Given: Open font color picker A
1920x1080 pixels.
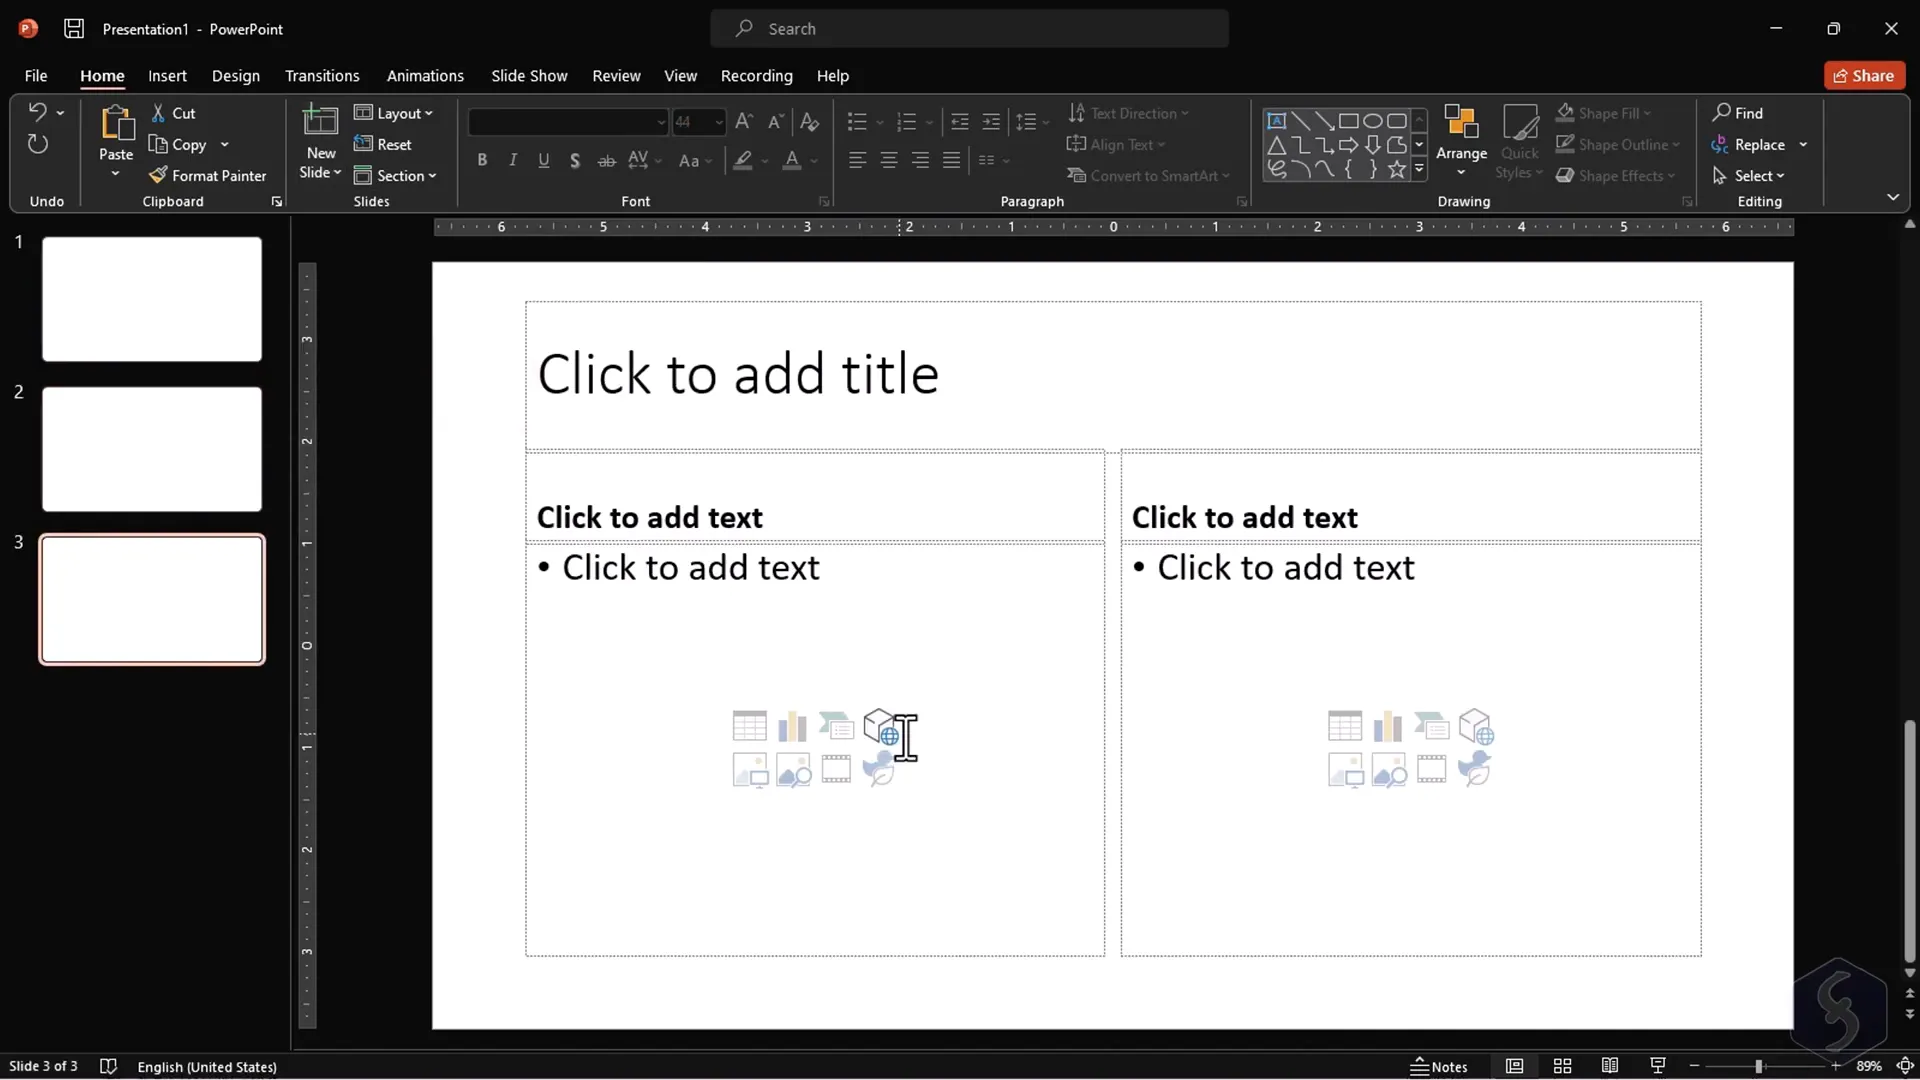Looking at the screenshot, I should (x=791, y=160).
